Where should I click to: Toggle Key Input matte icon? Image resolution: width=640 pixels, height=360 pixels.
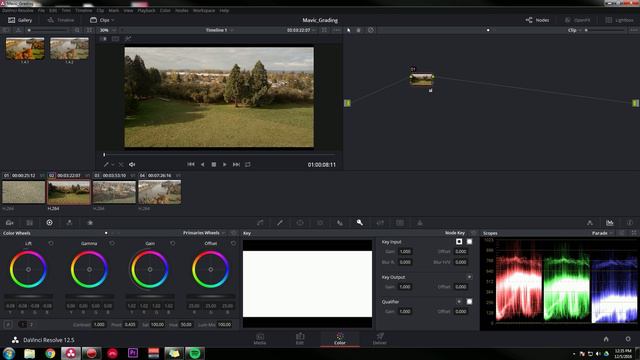469,242
